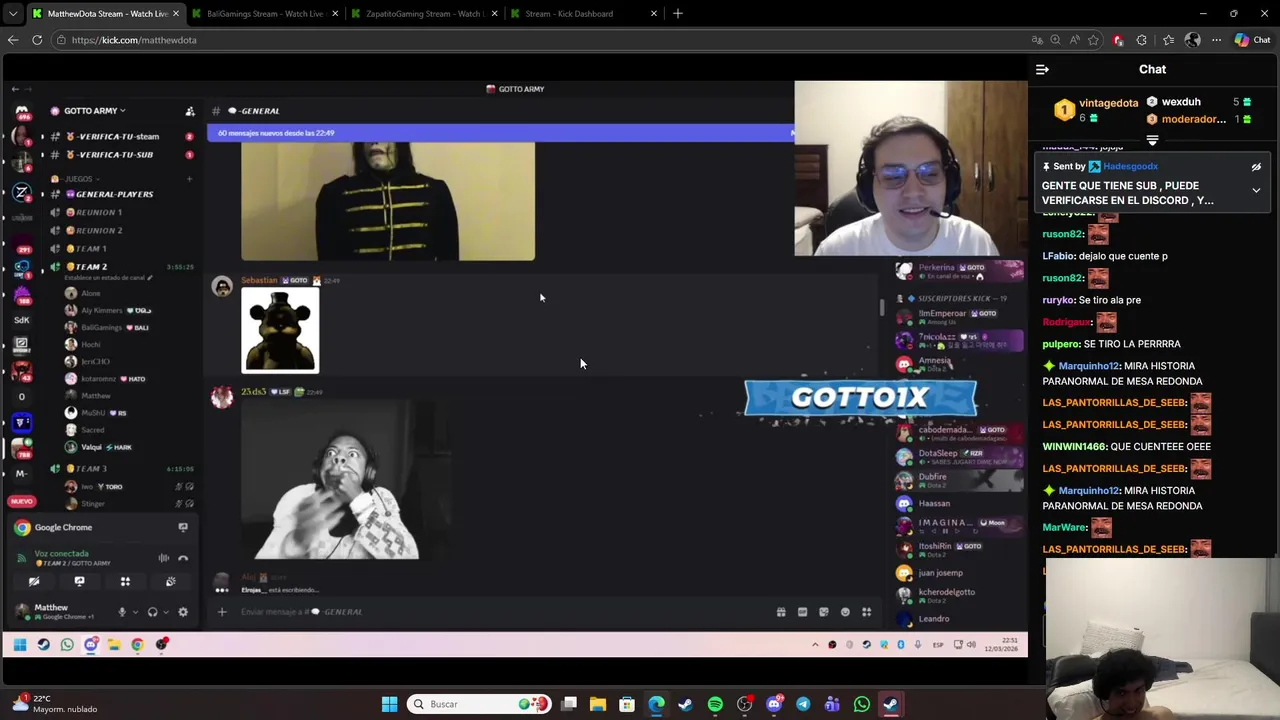Open Discord emoji picker

[845, 612]
